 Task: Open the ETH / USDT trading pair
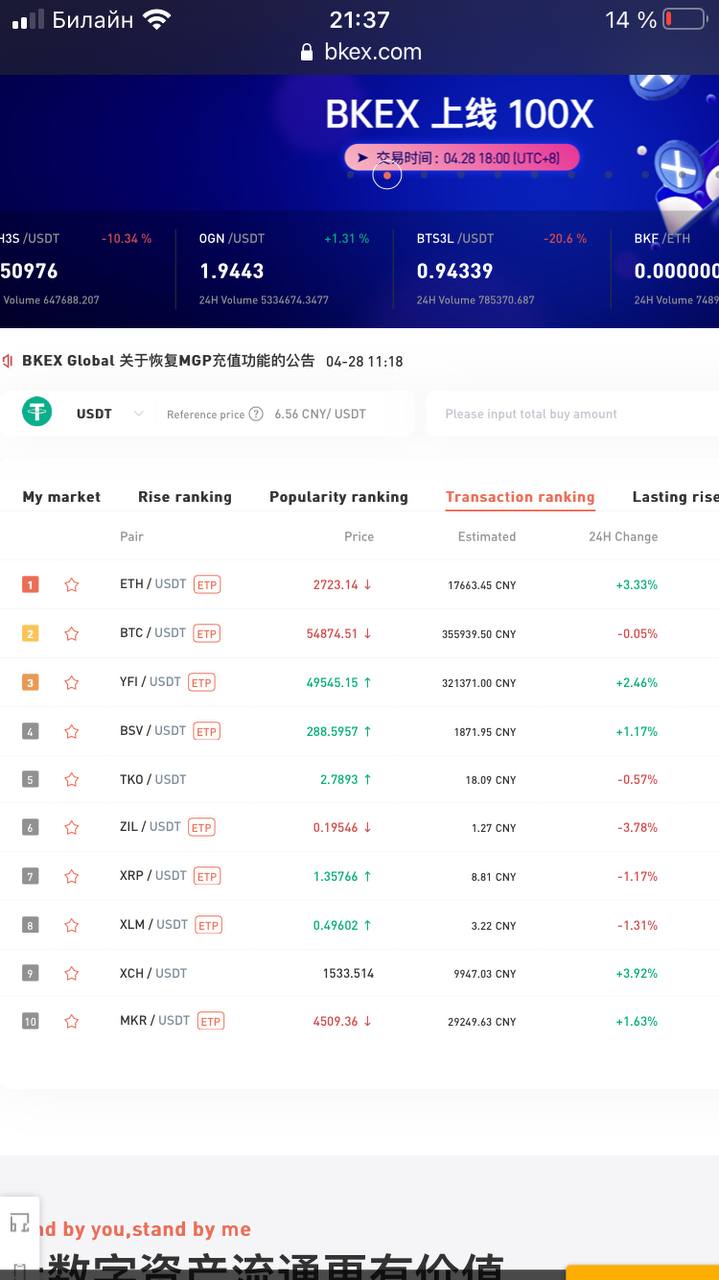pyautogui.click(x=153, y=584)
